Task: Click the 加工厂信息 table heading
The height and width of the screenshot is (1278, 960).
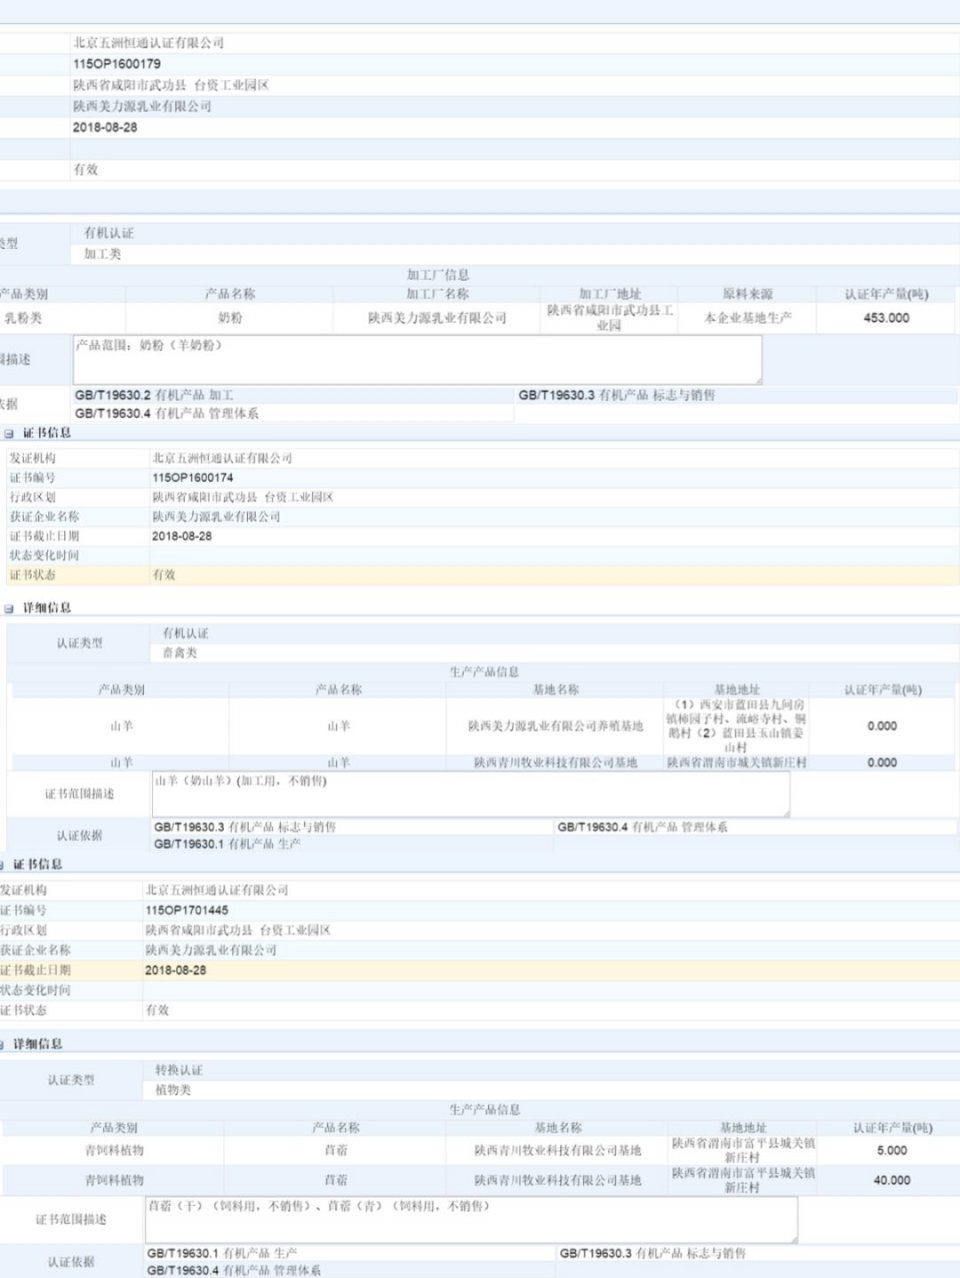Action: (438, 275)
